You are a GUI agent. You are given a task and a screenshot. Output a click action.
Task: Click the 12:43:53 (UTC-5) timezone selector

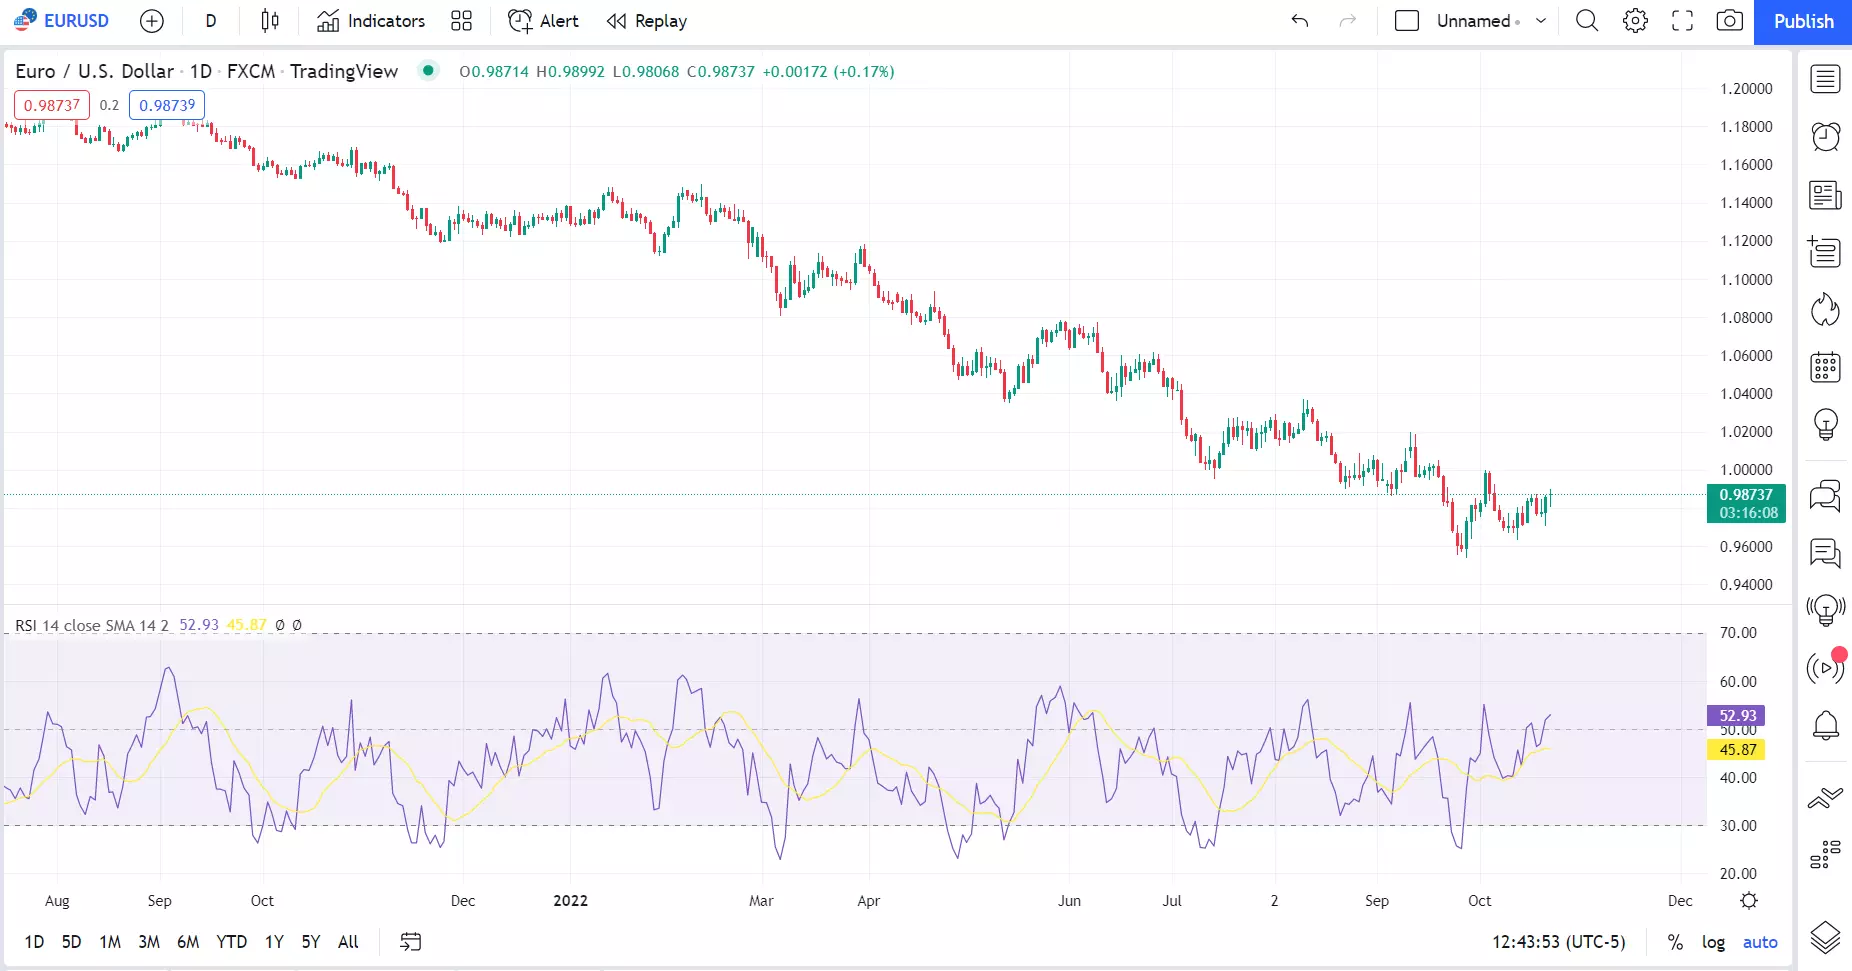pos(1559,942)
